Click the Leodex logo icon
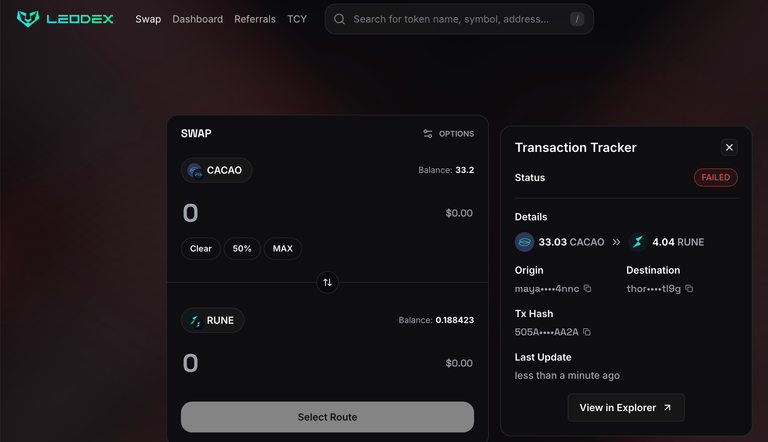The image size is (768, 442). tap(27, 19)
